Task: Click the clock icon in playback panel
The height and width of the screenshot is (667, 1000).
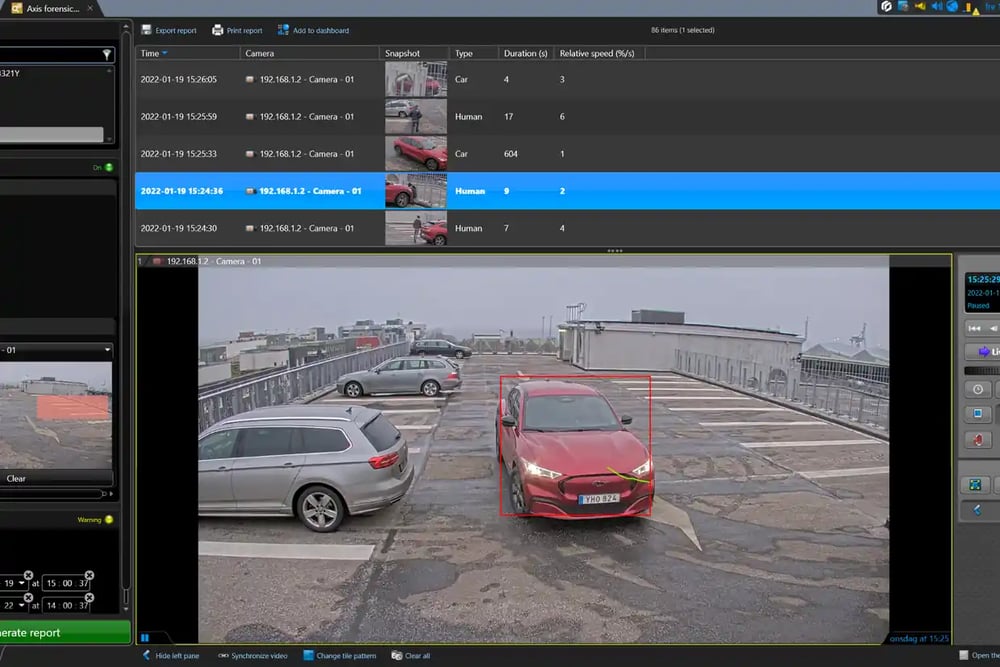Action: click(978, 390)
